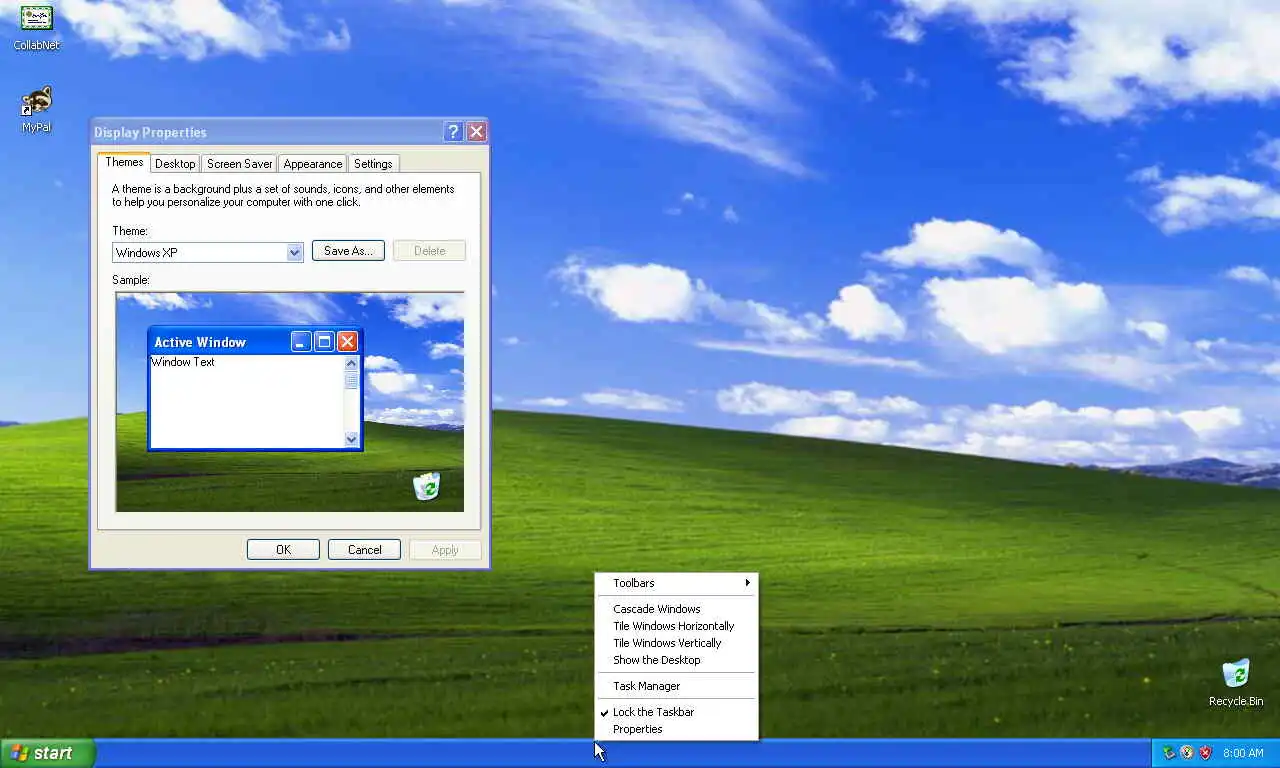This screenshot has width=1280, height=768.
Task: Click the Save As... button
Action: 348,251
